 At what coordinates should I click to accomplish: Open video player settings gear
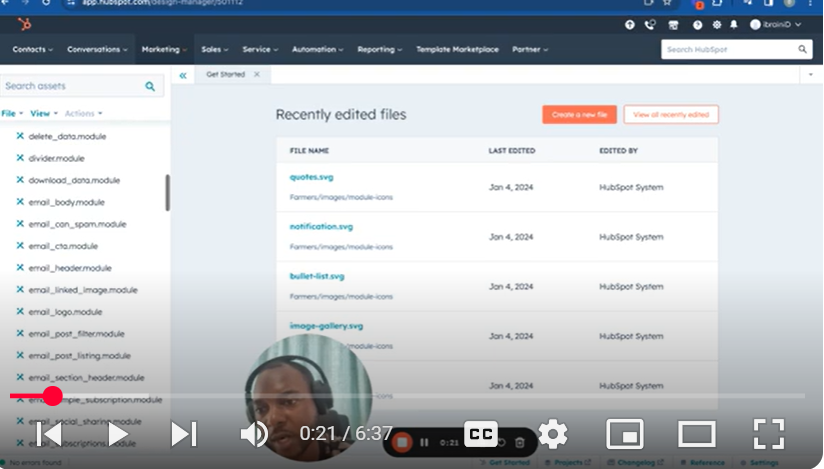[553, 434]
